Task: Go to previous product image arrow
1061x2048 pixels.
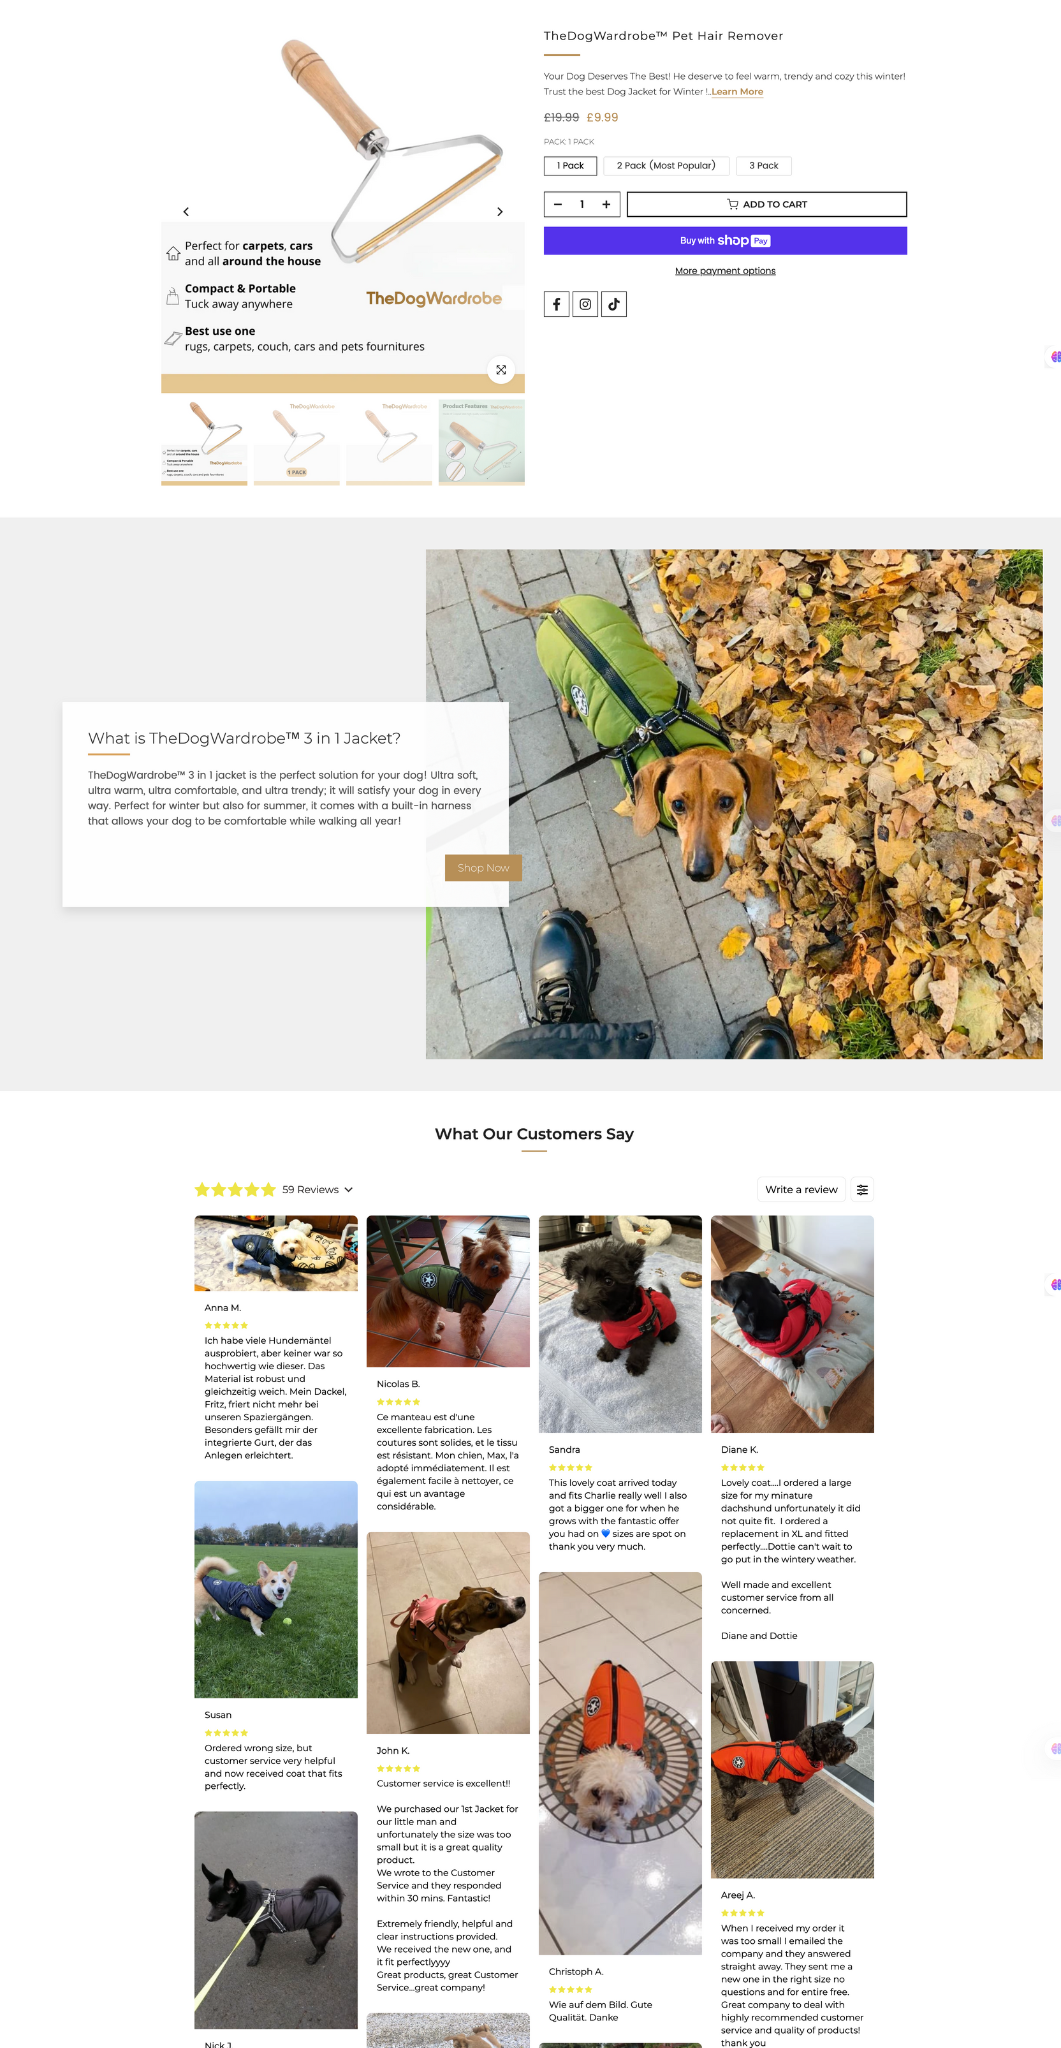Action: tap(186, 212)
